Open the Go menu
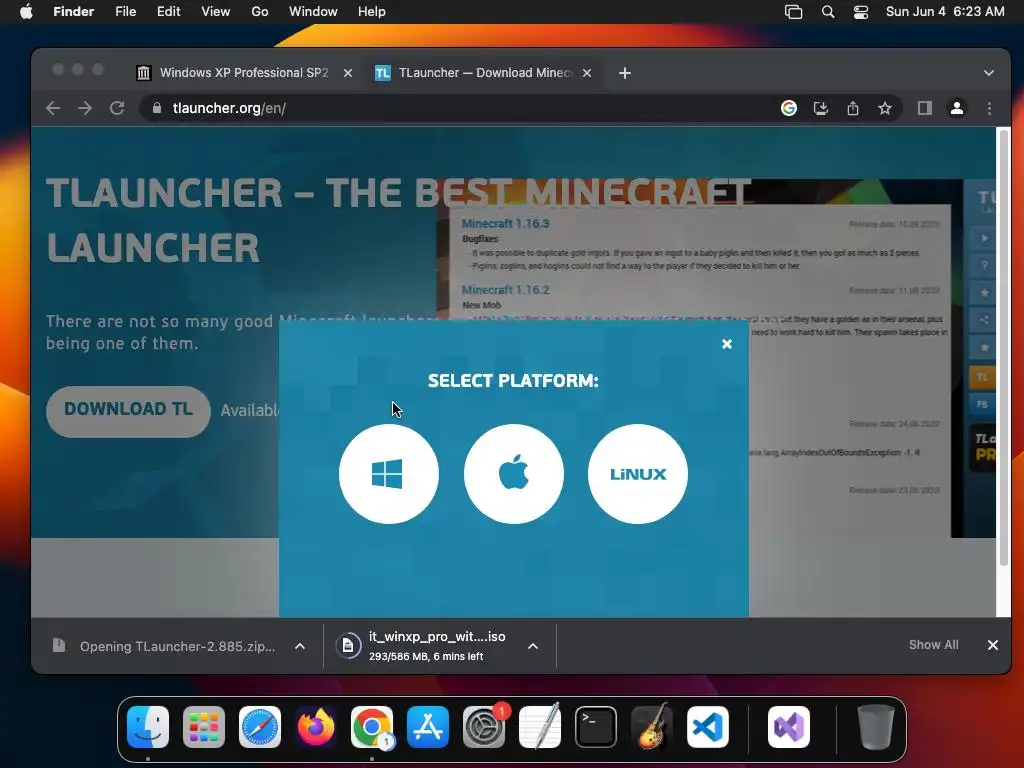 [x=260, y=12]
